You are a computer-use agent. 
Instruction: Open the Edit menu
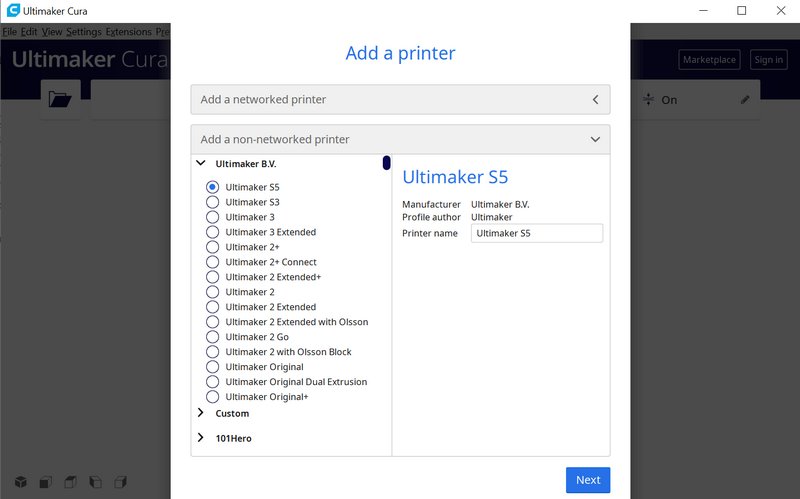[29, 32]
